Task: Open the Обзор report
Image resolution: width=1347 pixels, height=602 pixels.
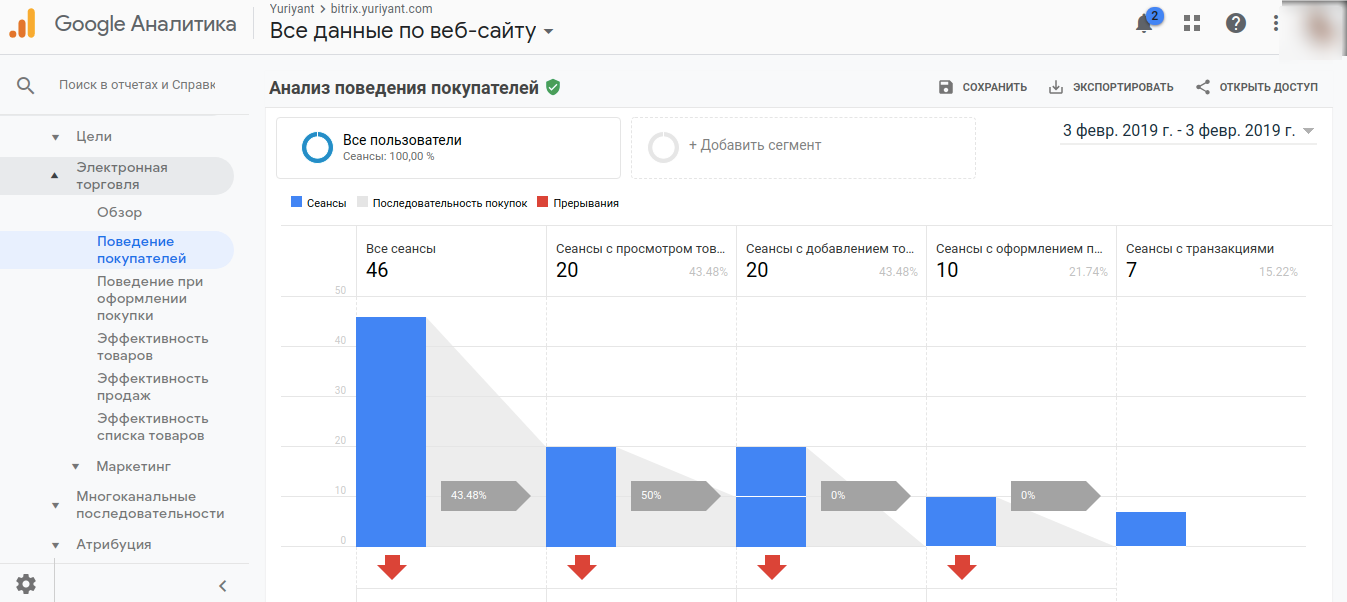Action: tap(119, 212)
